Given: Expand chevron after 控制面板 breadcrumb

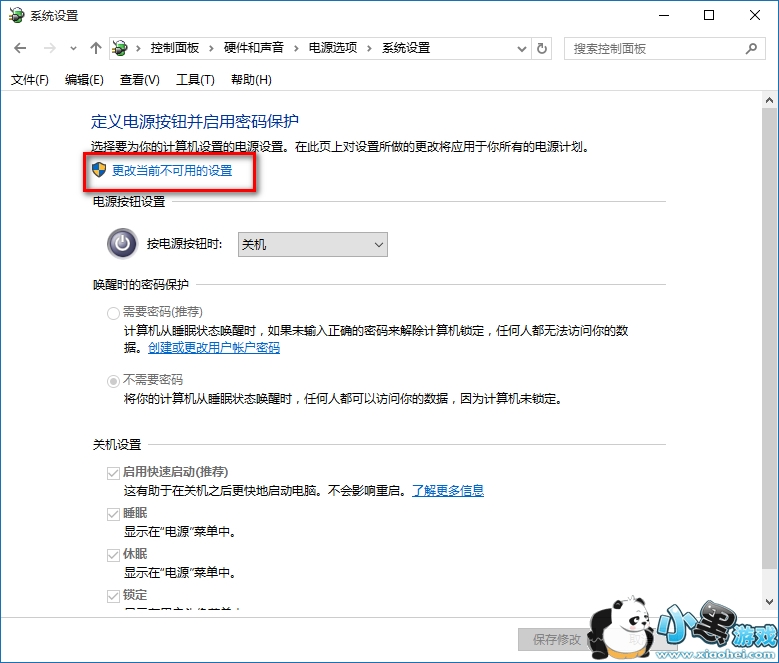Looking at the screenshot, I should coord(211,49).
